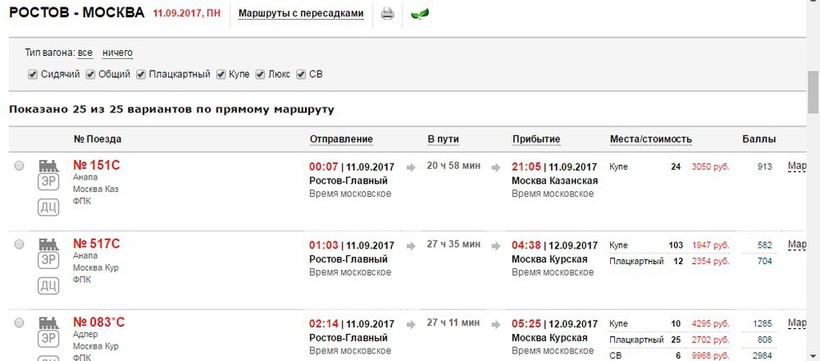Viewport: 820px width, 361px height.
Task: Click the vertical scrollbar thumb
Action: 813,92
